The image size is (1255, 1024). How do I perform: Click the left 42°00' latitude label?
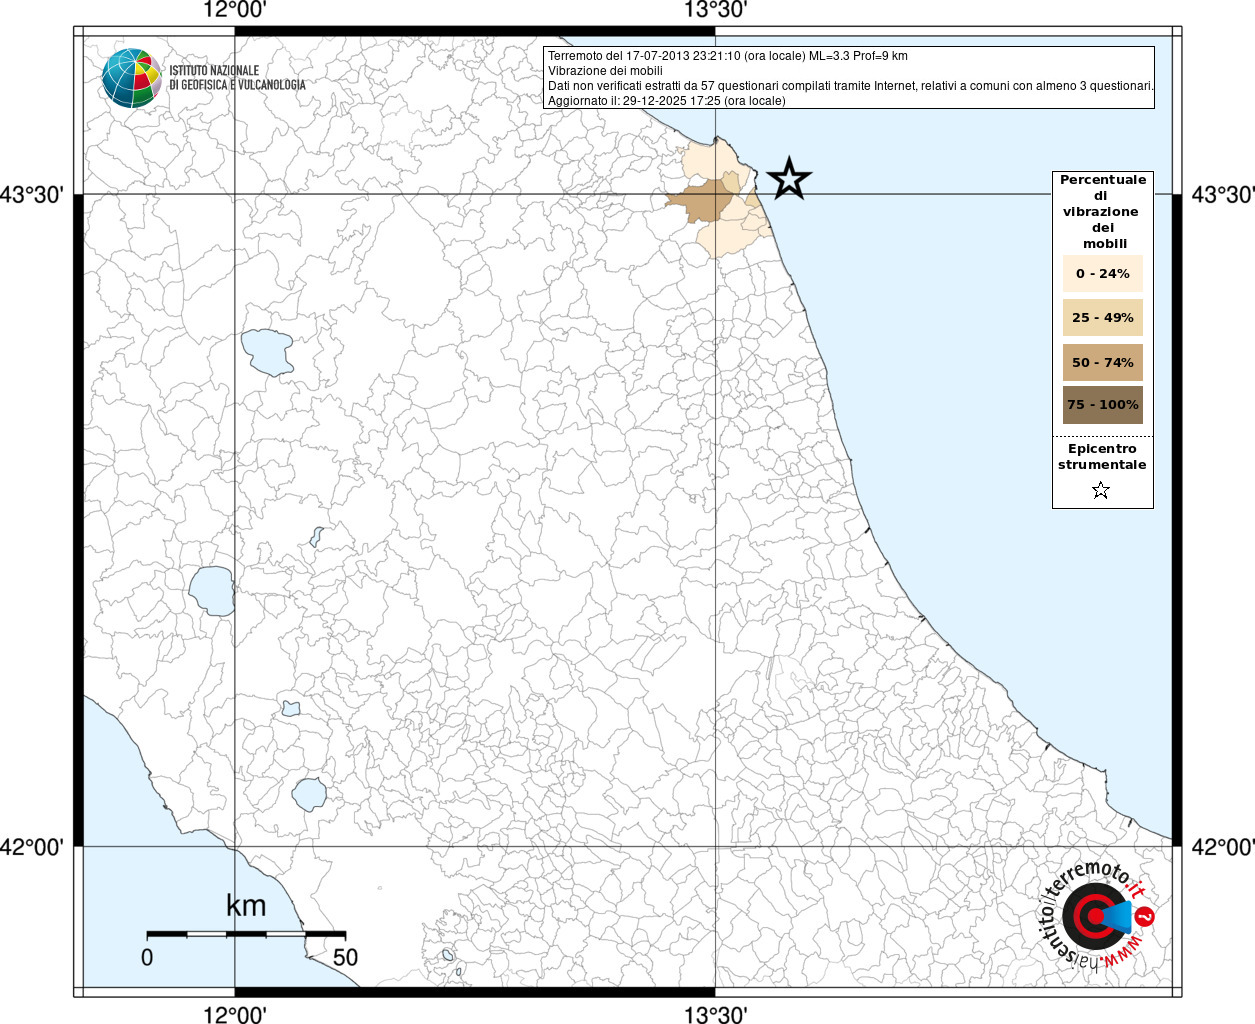tap(32, 847)
